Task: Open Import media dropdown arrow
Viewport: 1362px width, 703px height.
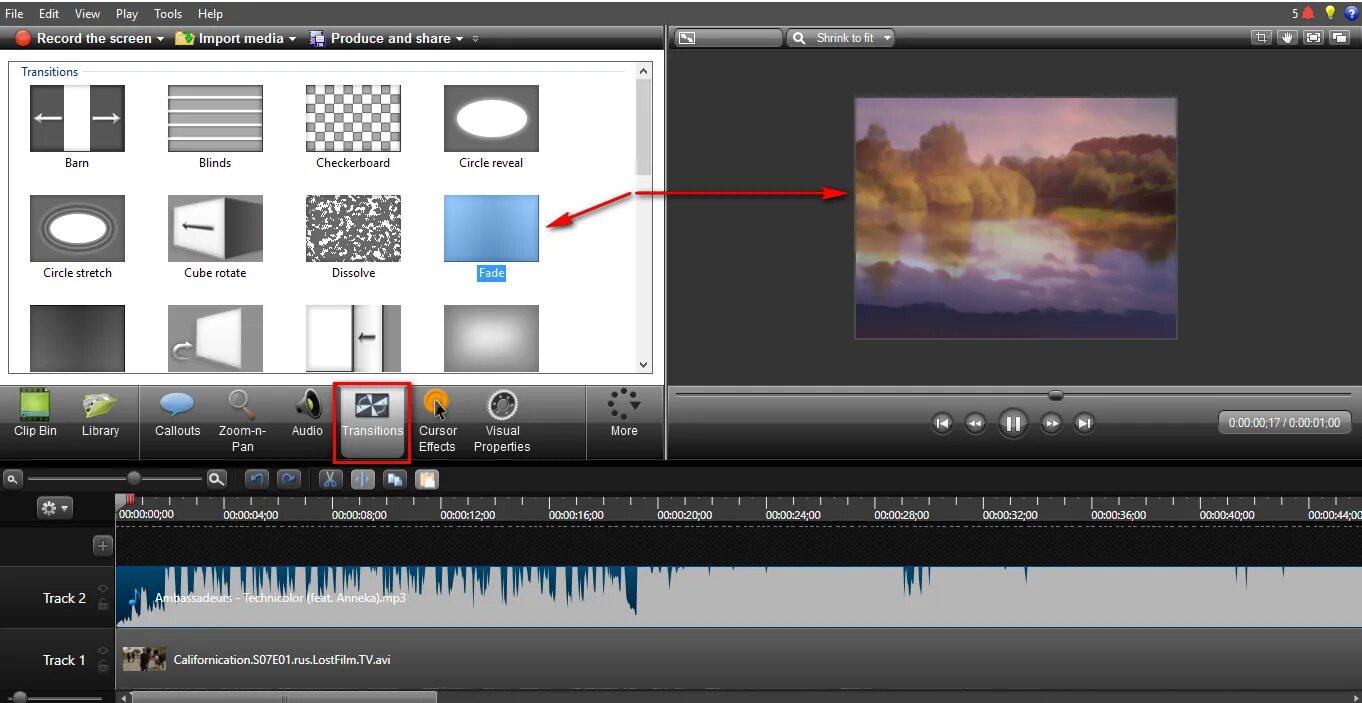Action: 292,39
